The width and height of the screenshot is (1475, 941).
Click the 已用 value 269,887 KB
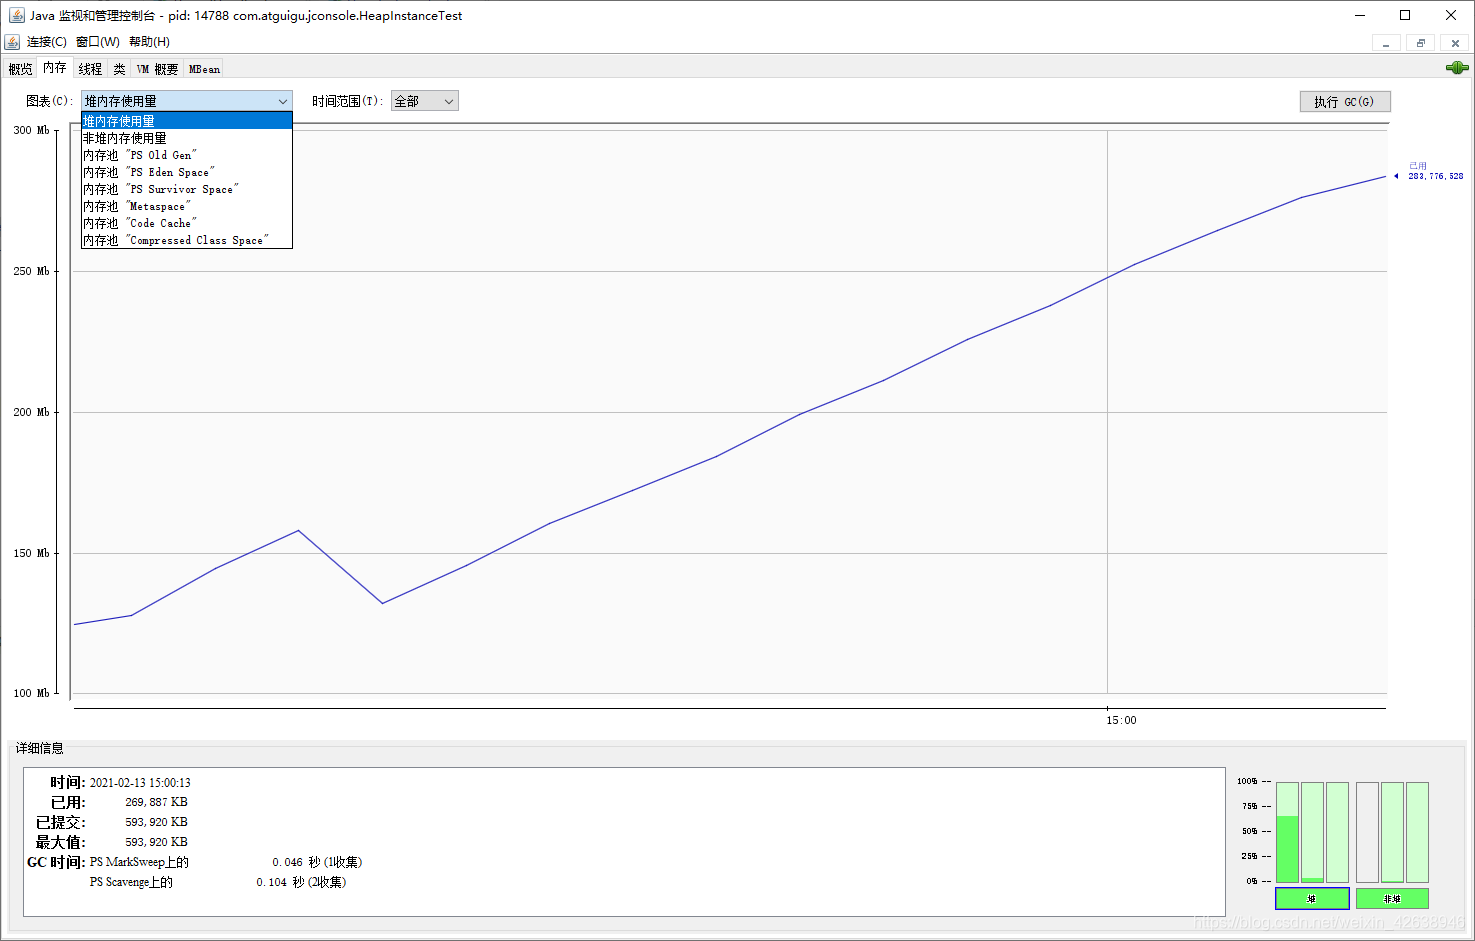(156, 802)
